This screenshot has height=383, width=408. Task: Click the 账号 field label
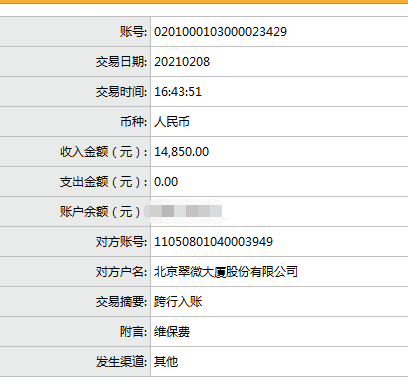click(x=133, y=32)
